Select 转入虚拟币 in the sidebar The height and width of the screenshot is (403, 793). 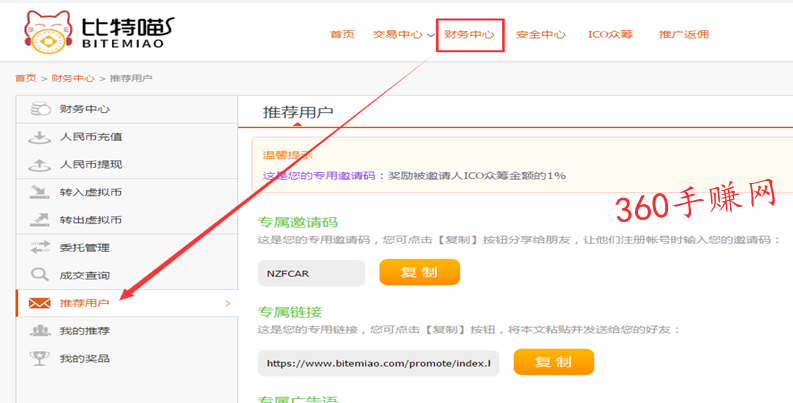point(127,192)
